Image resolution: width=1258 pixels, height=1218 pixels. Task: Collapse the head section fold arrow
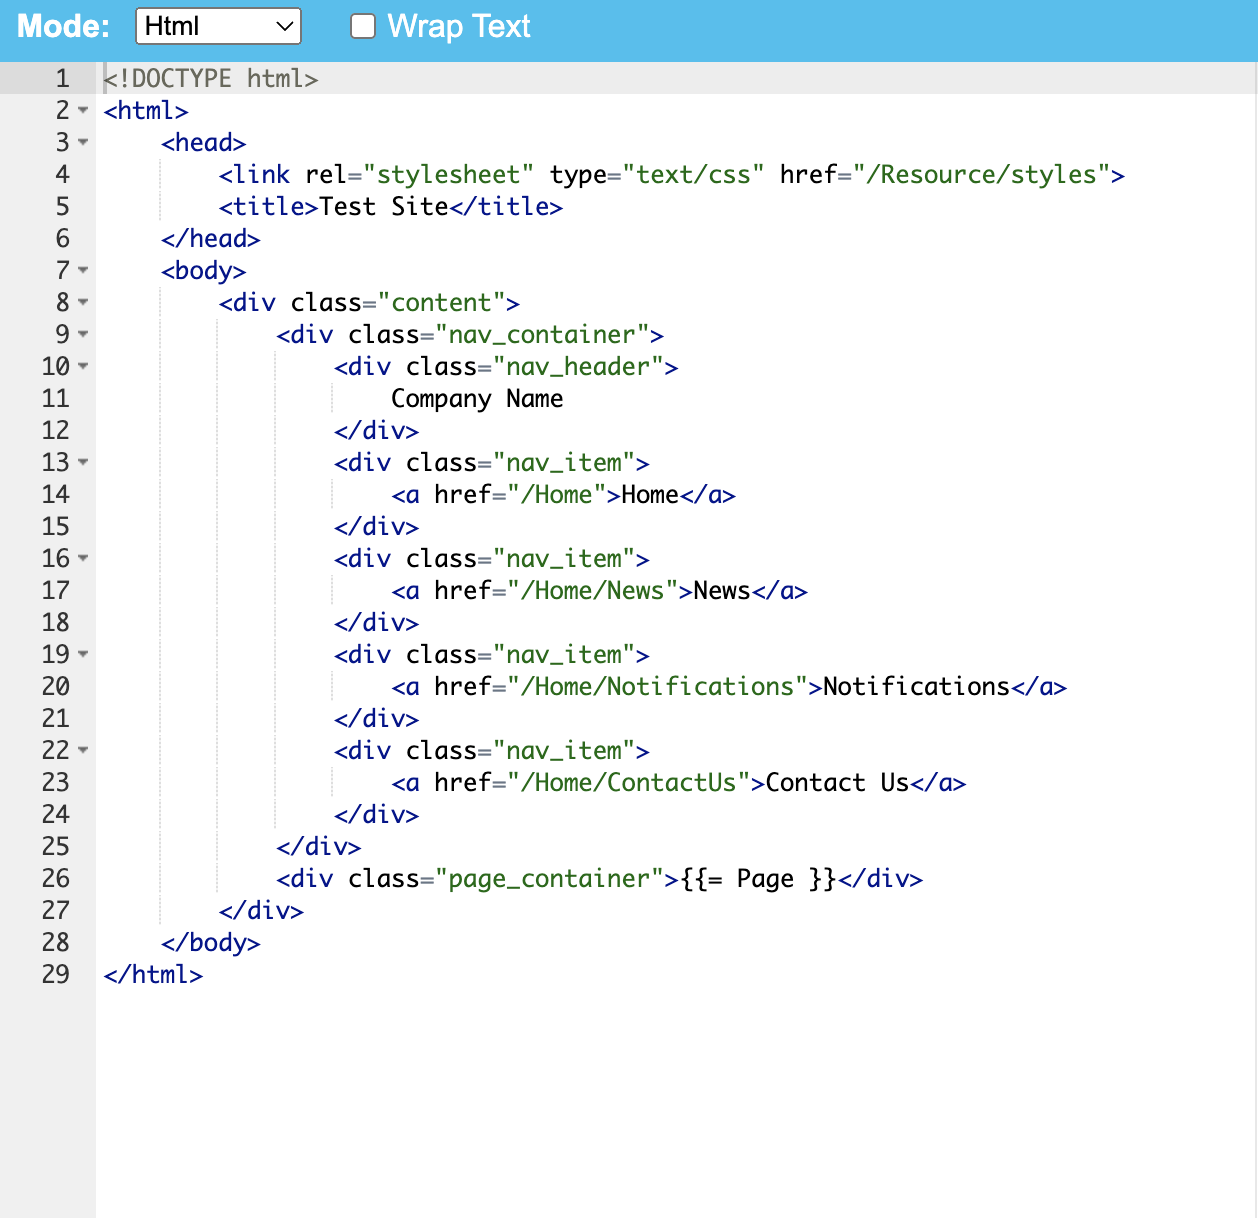pos(83,142)
